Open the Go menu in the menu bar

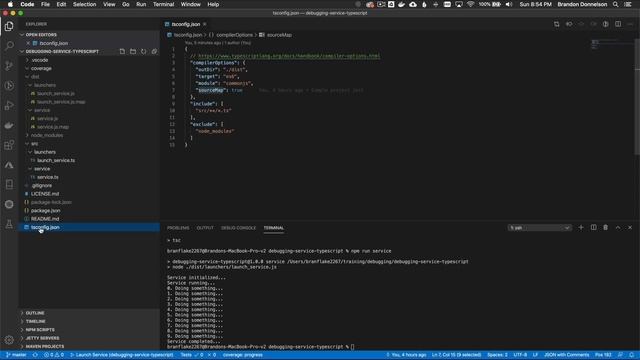(x=126, y=4)
